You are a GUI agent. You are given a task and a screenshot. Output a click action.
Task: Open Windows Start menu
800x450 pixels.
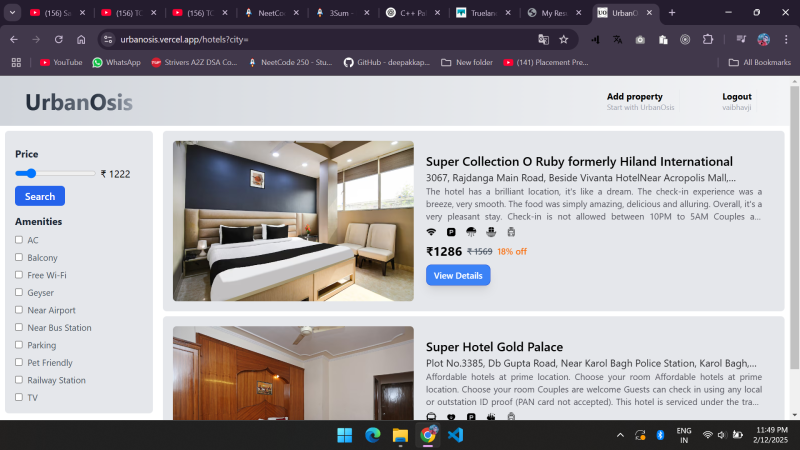(x=345, y=435)
